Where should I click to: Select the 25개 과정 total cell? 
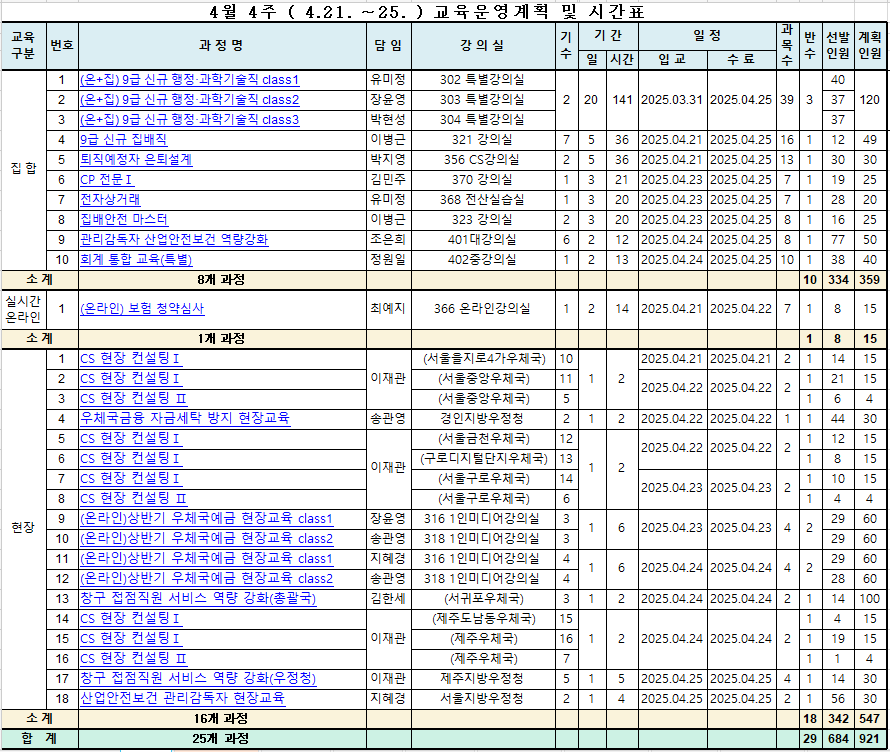click(221, 739)
